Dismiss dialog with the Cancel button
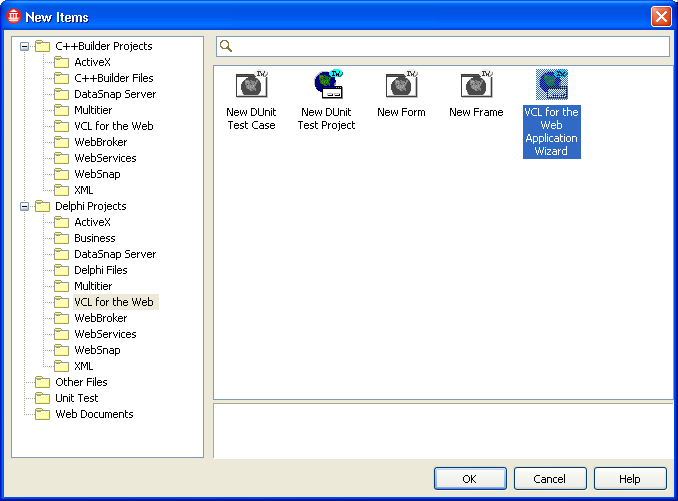 point(550,479)
